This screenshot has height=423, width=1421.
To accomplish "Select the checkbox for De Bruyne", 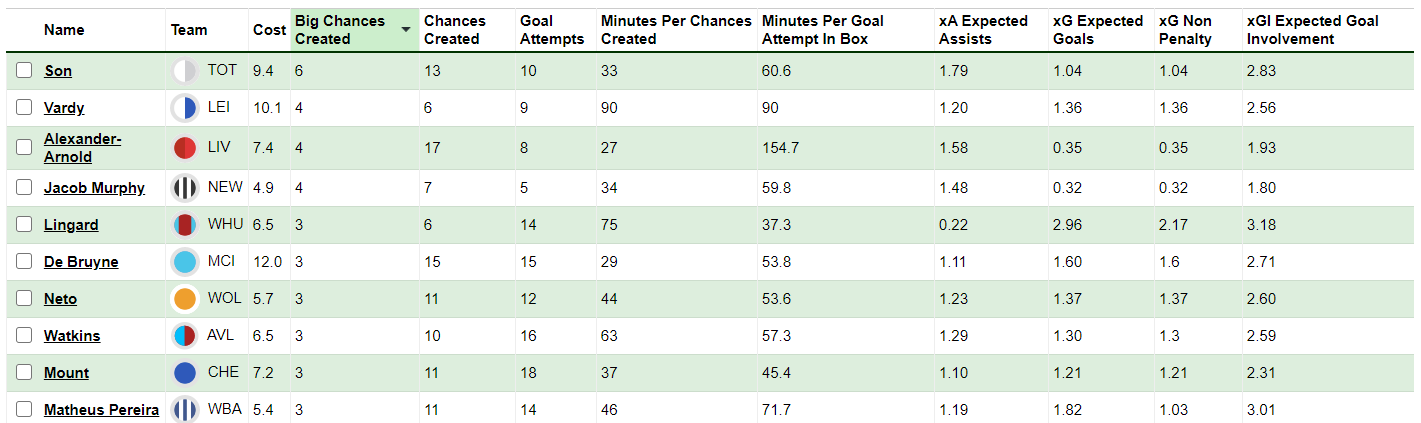I will pyautogui.click(x=24, y=262).
